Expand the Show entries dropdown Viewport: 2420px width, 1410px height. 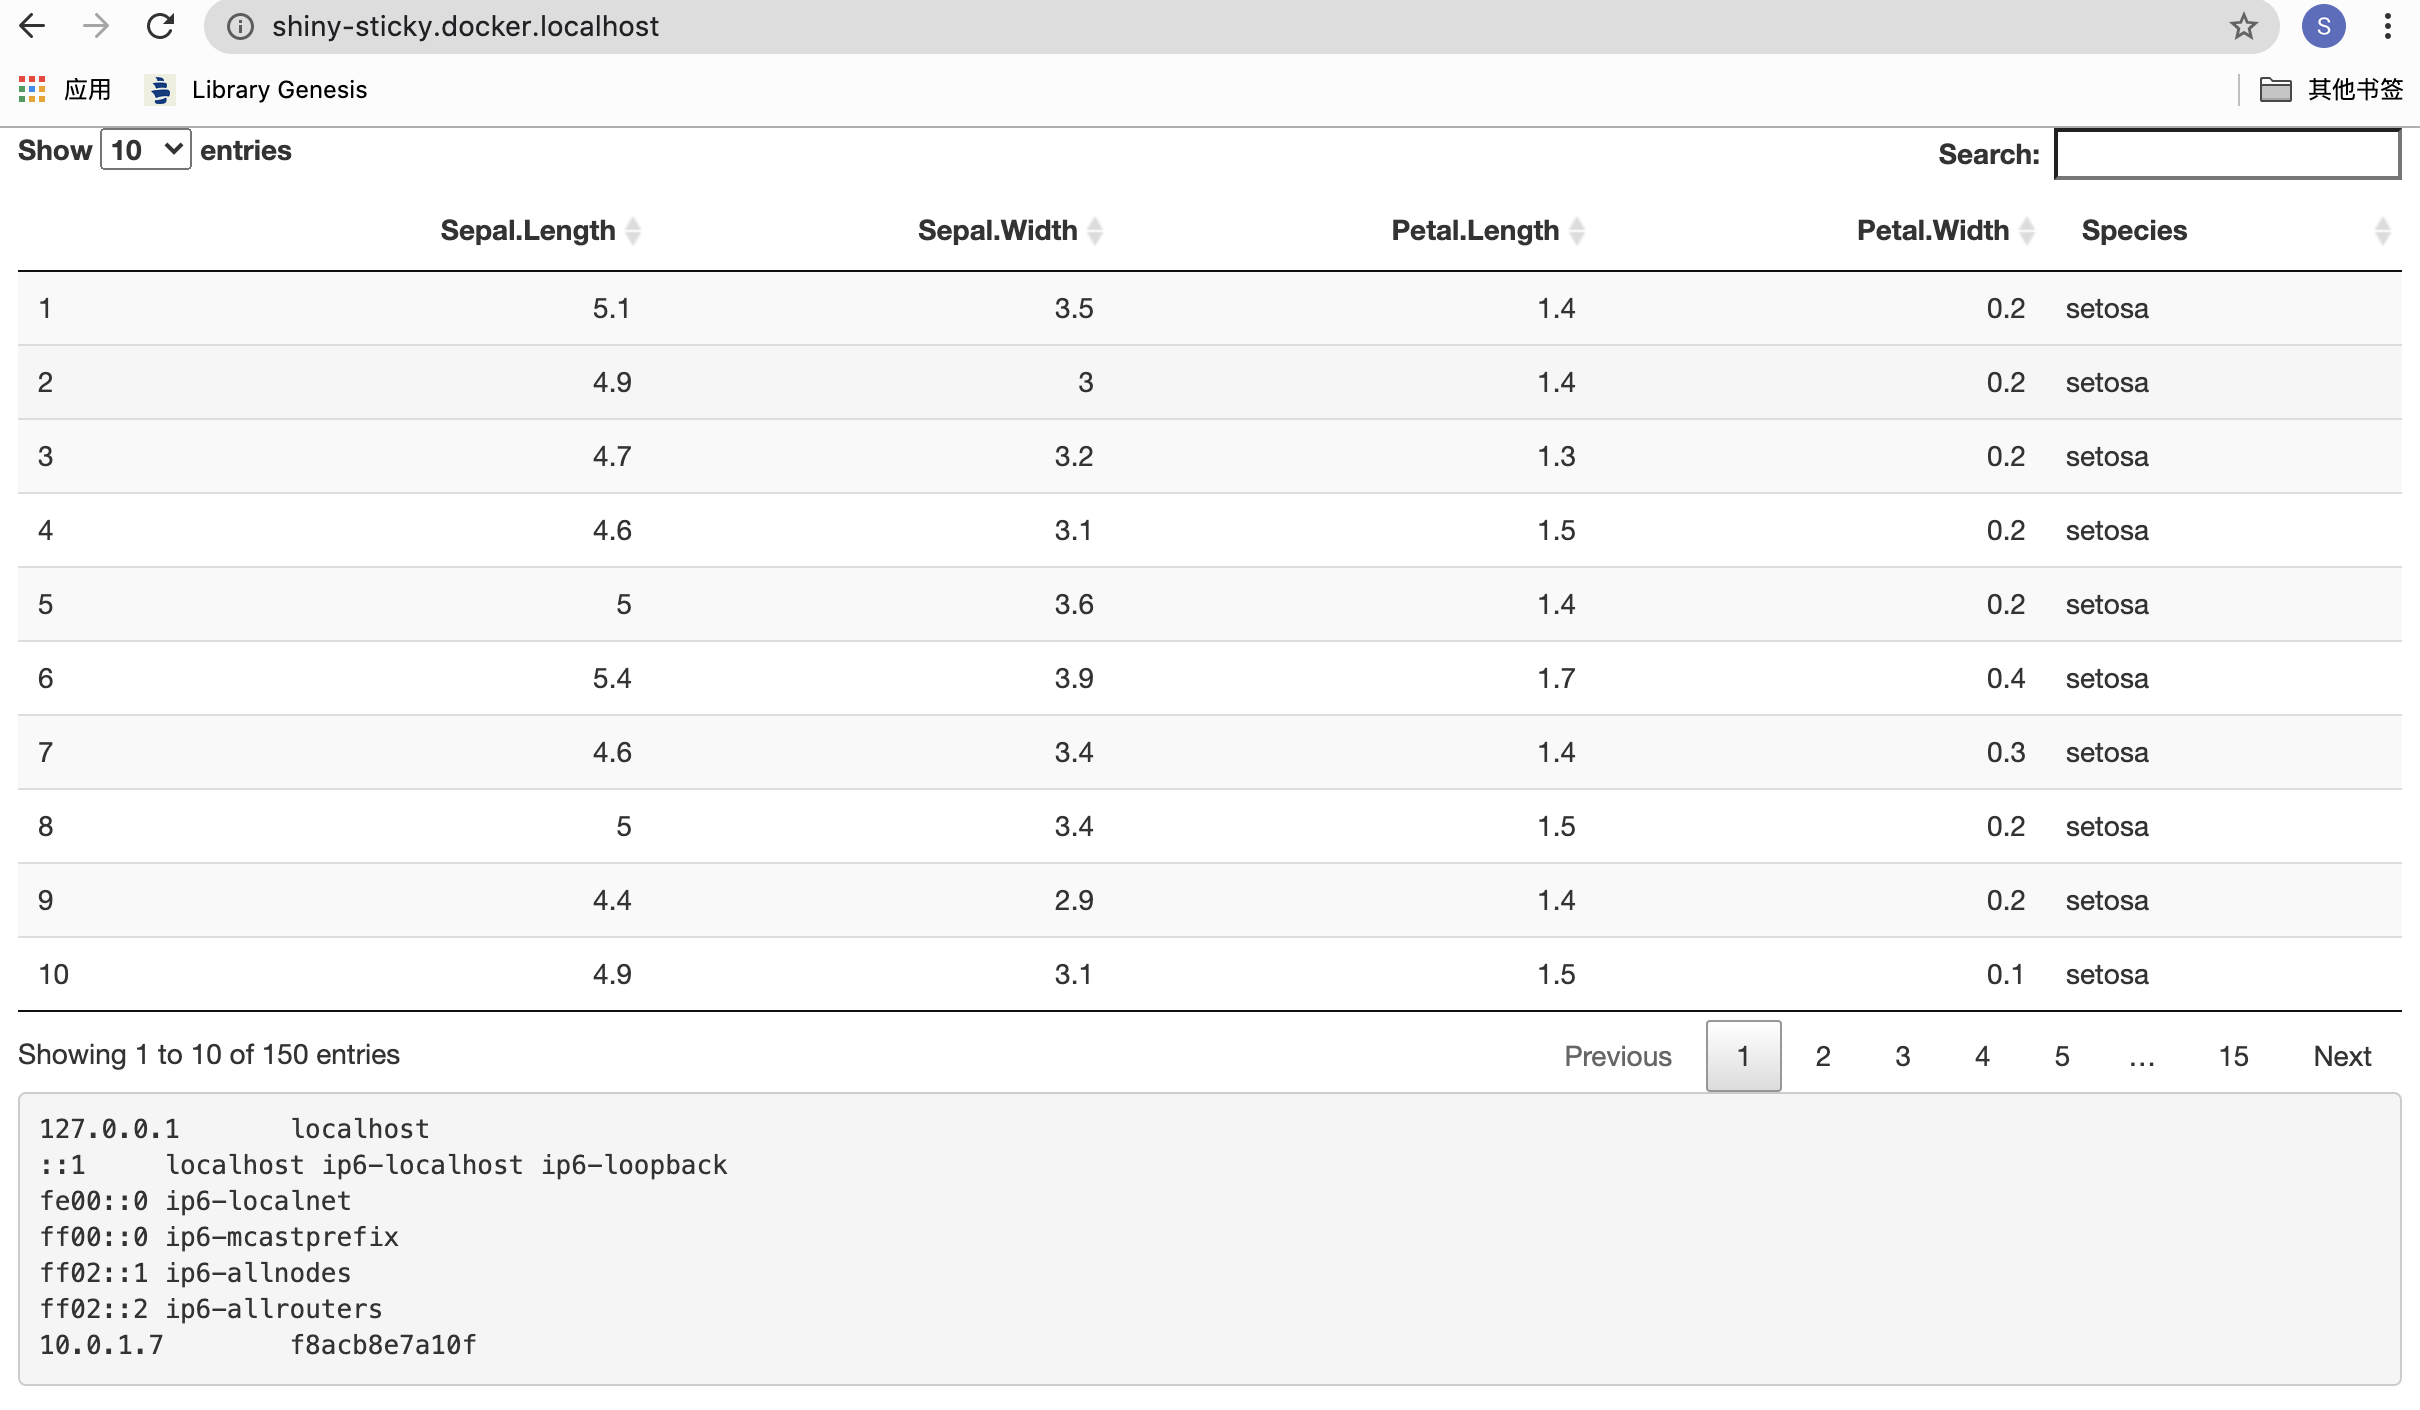(x=146, y=150)
